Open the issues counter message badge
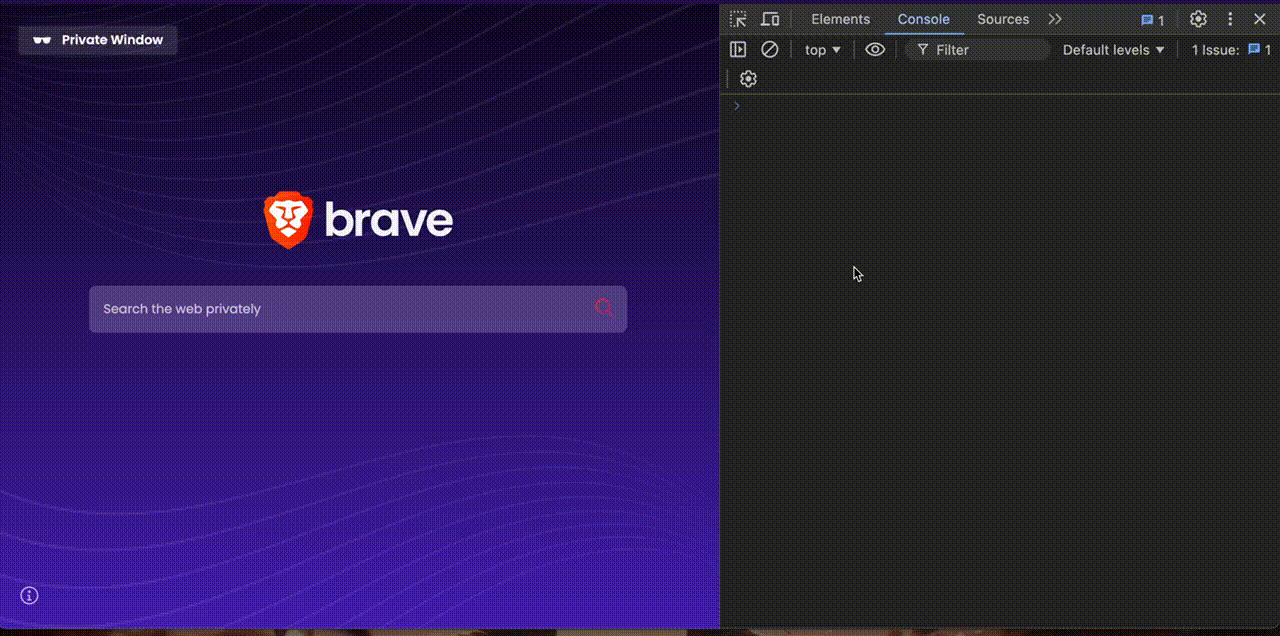 click(x=1153, y=20)
